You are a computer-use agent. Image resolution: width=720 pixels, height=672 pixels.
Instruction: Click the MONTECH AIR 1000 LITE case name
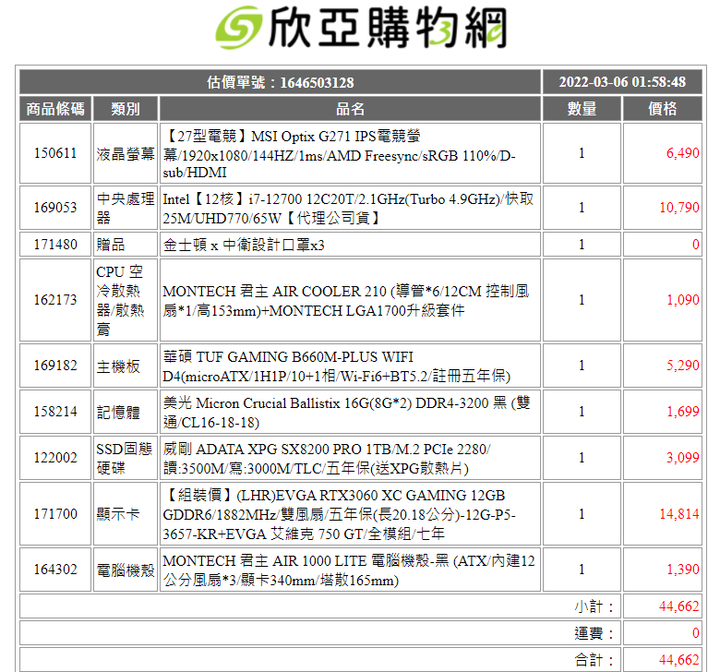click(349, 570)
